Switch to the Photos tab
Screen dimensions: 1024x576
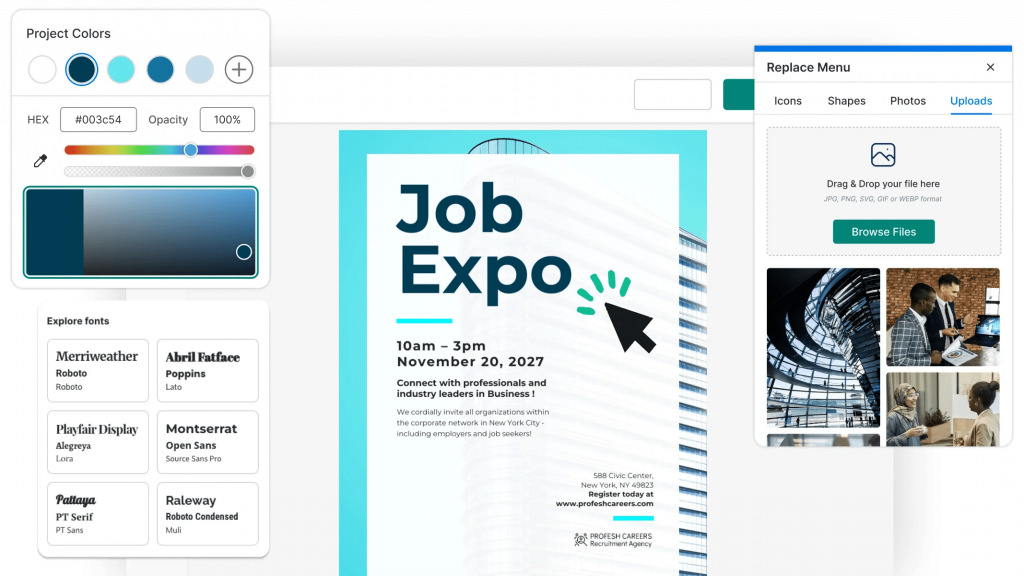pyautogui.click(x=908, y=101)
